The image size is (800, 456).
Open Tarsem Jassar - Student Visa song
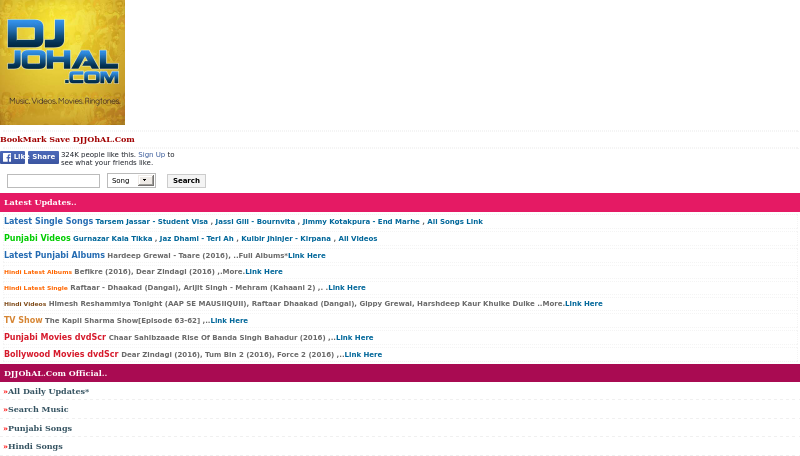152,222
